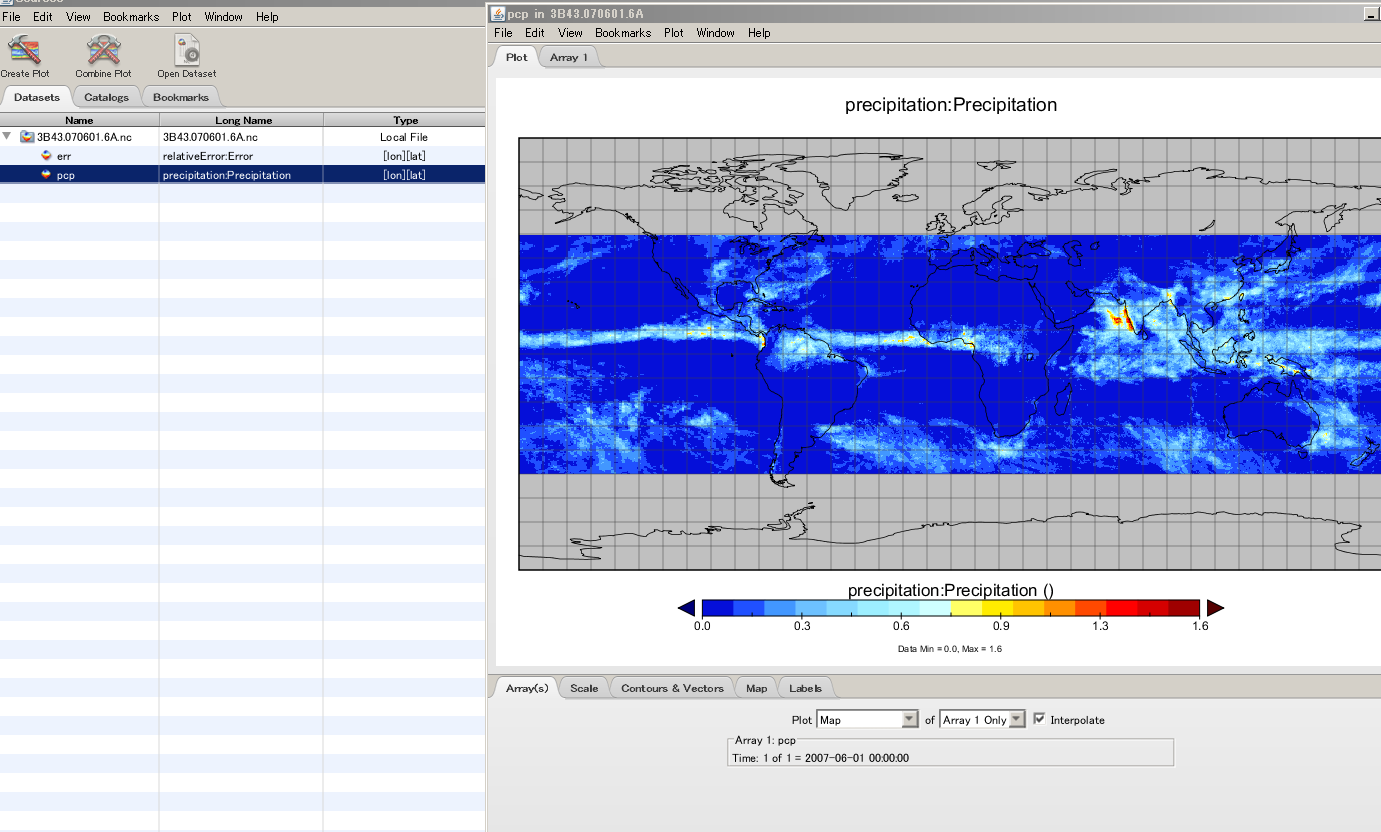Screen dimensions: 1381x832
Task: Open Plot menu in the pcp plot window
Action: pyautogui.click(x=674, y=33)
